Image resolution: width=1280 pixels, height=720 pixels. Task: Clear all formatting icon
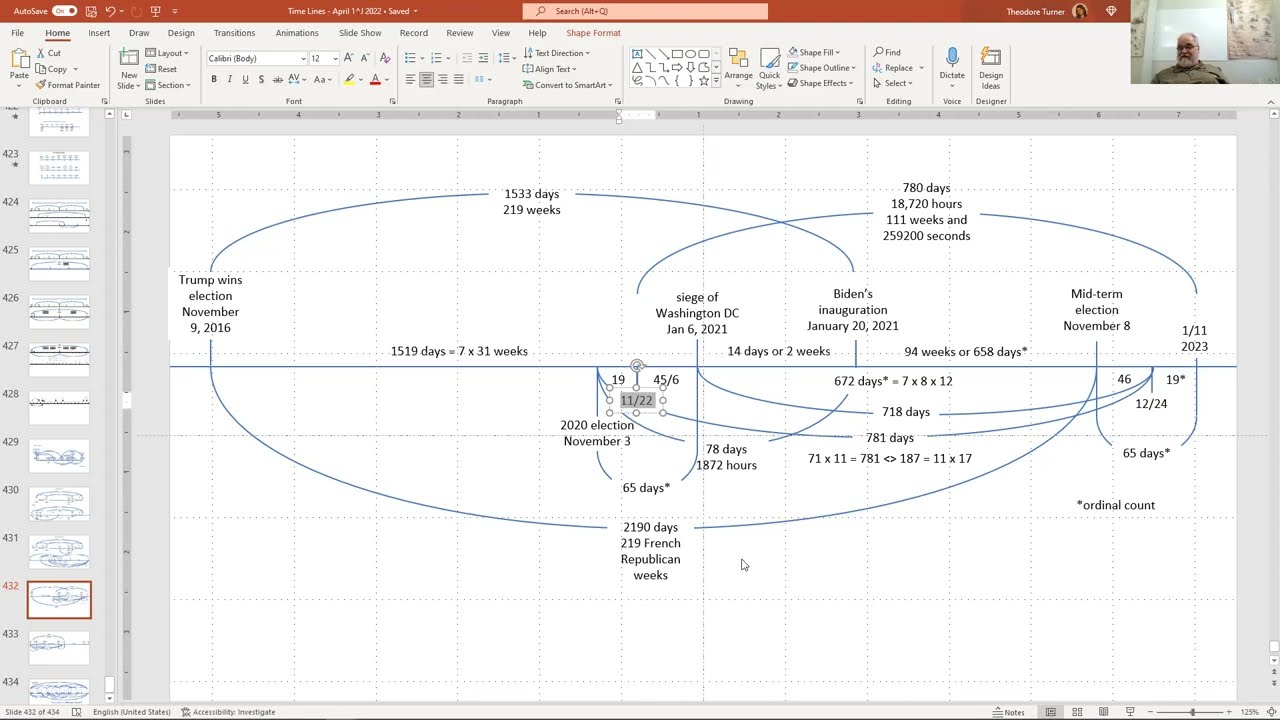[385, 58]
